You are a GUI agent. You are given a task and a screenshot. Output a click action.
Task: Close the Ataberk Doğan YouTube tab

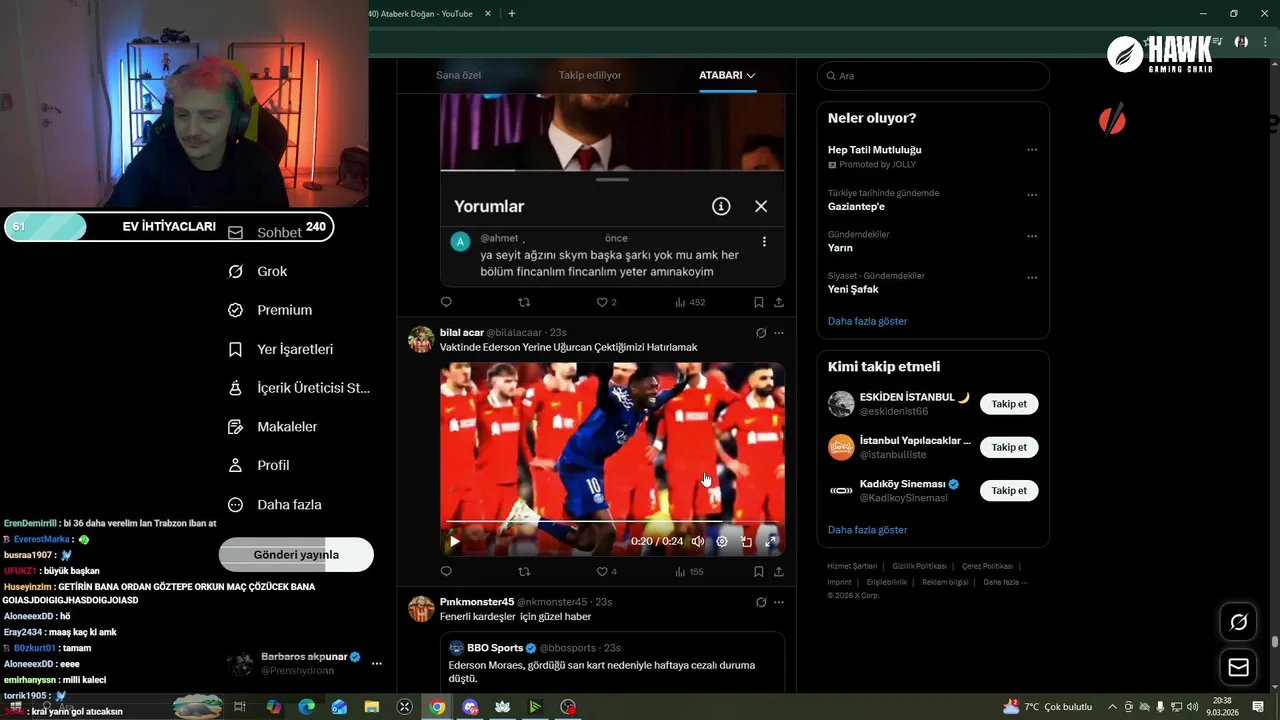pyautogui.click(x=488, y=14)
